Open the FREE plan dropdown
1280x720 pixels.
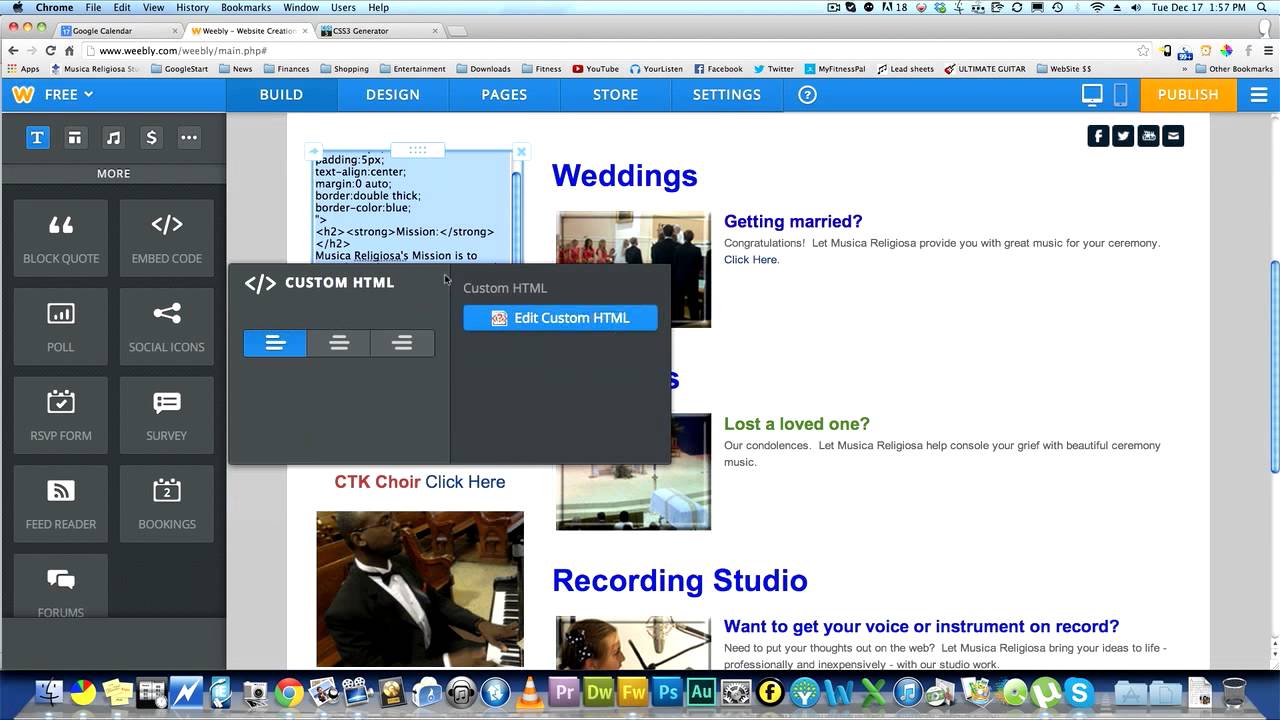69,95
